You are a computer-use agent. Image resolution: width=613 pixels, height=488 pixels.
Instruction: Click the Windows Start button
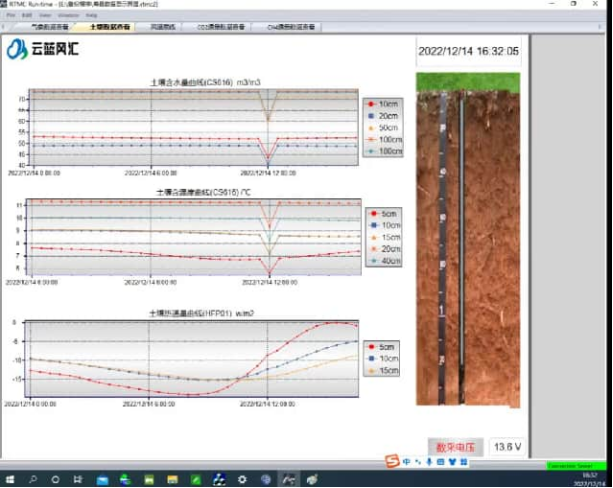(8, 480)
